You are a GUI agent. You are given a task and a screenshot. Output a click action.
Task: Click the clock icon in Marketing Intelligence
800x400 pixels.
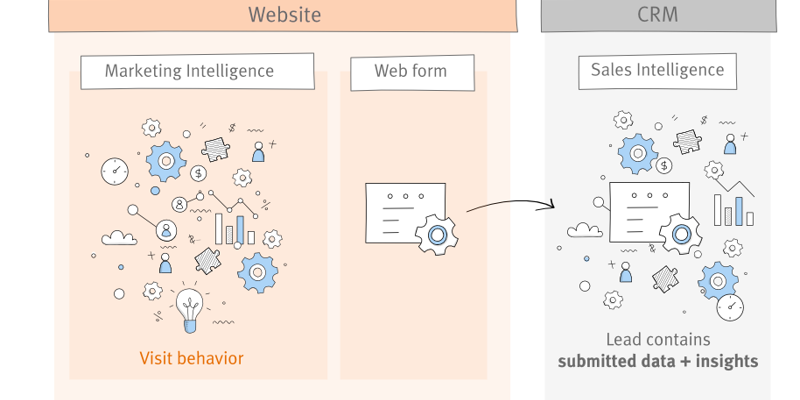[x=115, y=171]
